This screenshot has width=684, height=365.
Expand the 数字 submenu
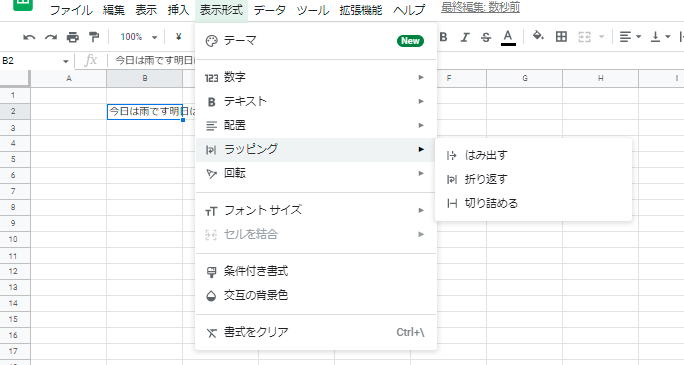coord(316,77)
